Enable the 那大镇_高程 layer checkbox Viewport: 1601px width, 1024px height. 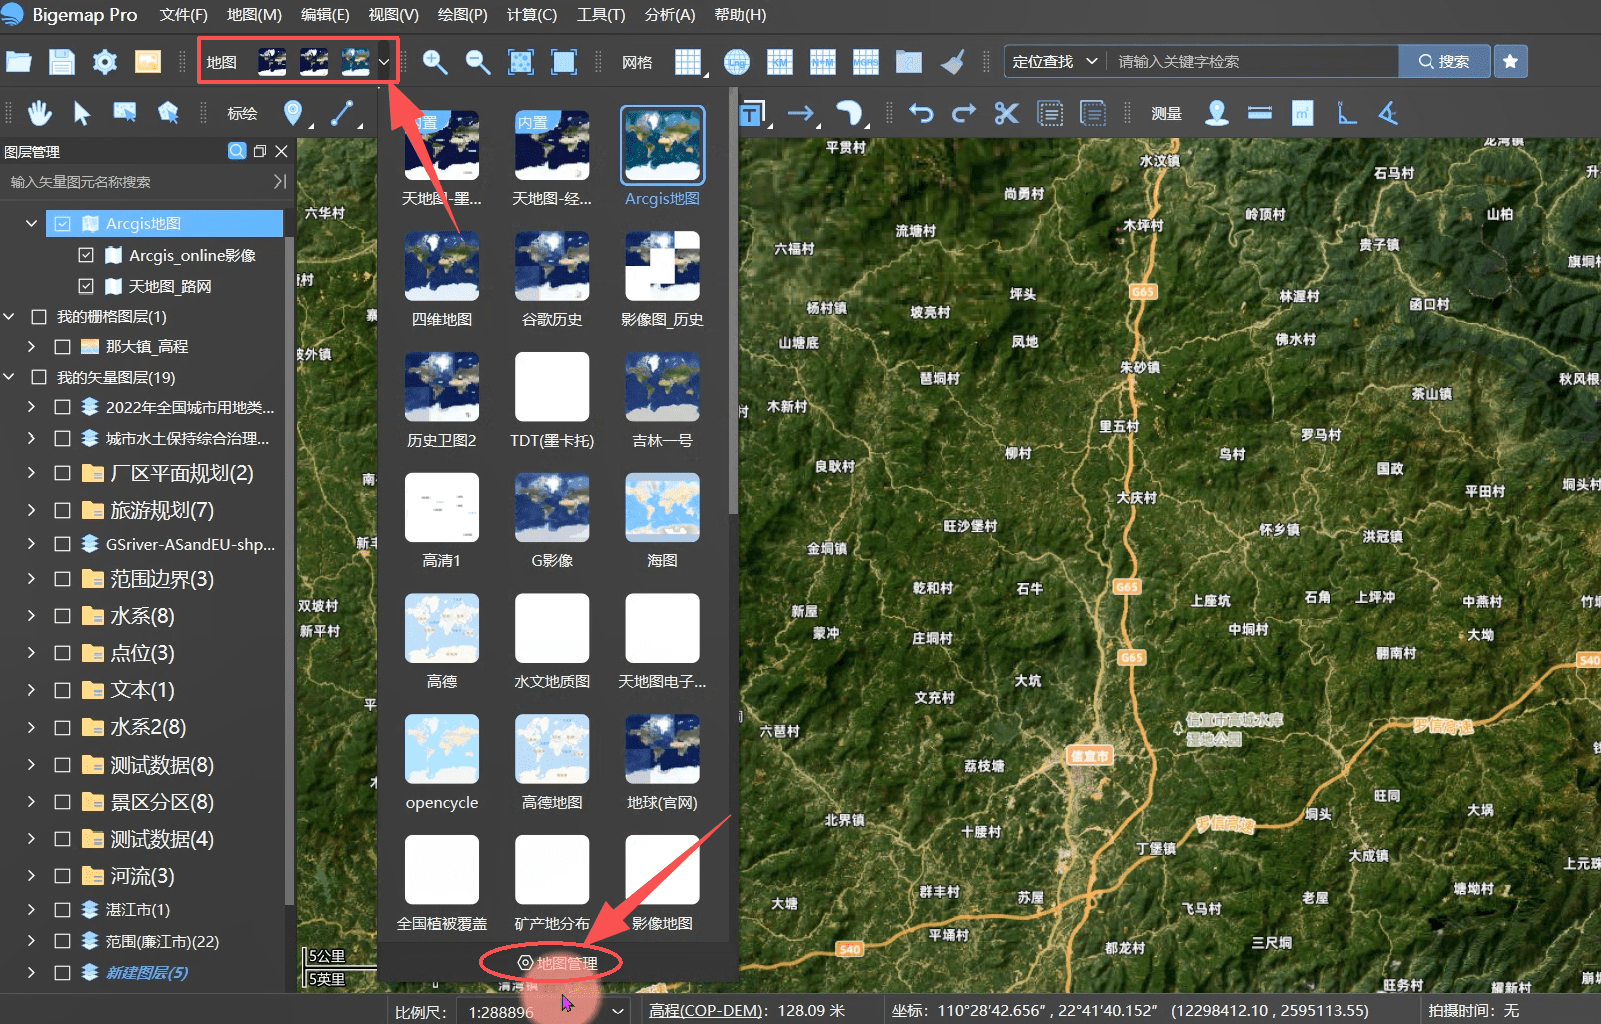click(62, 347)
